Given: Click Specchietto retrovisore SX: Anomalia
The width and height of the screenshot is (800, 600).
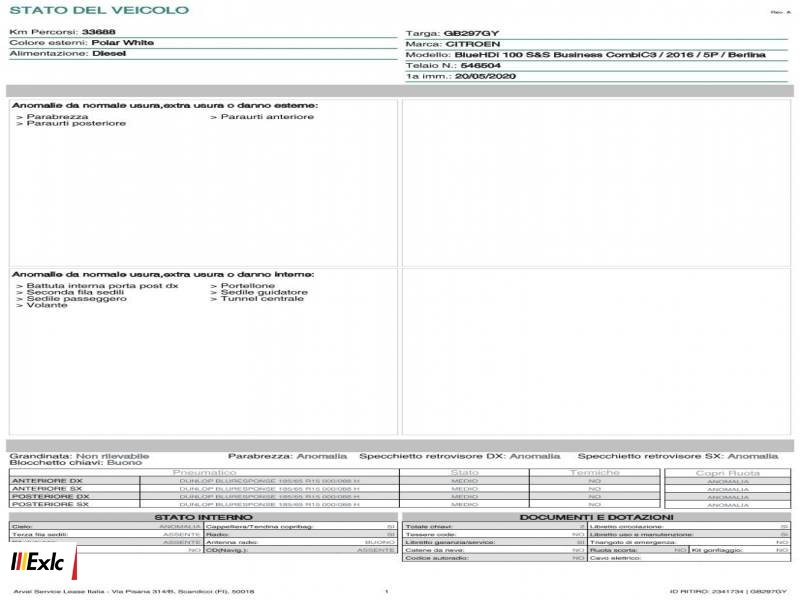Looking at the screenshot, I should click(x=678, y=456).
